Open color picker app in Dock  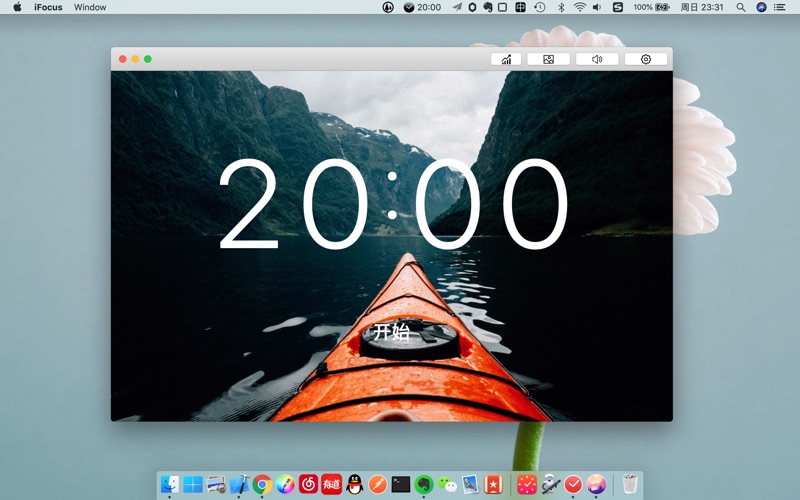[285, 484]
